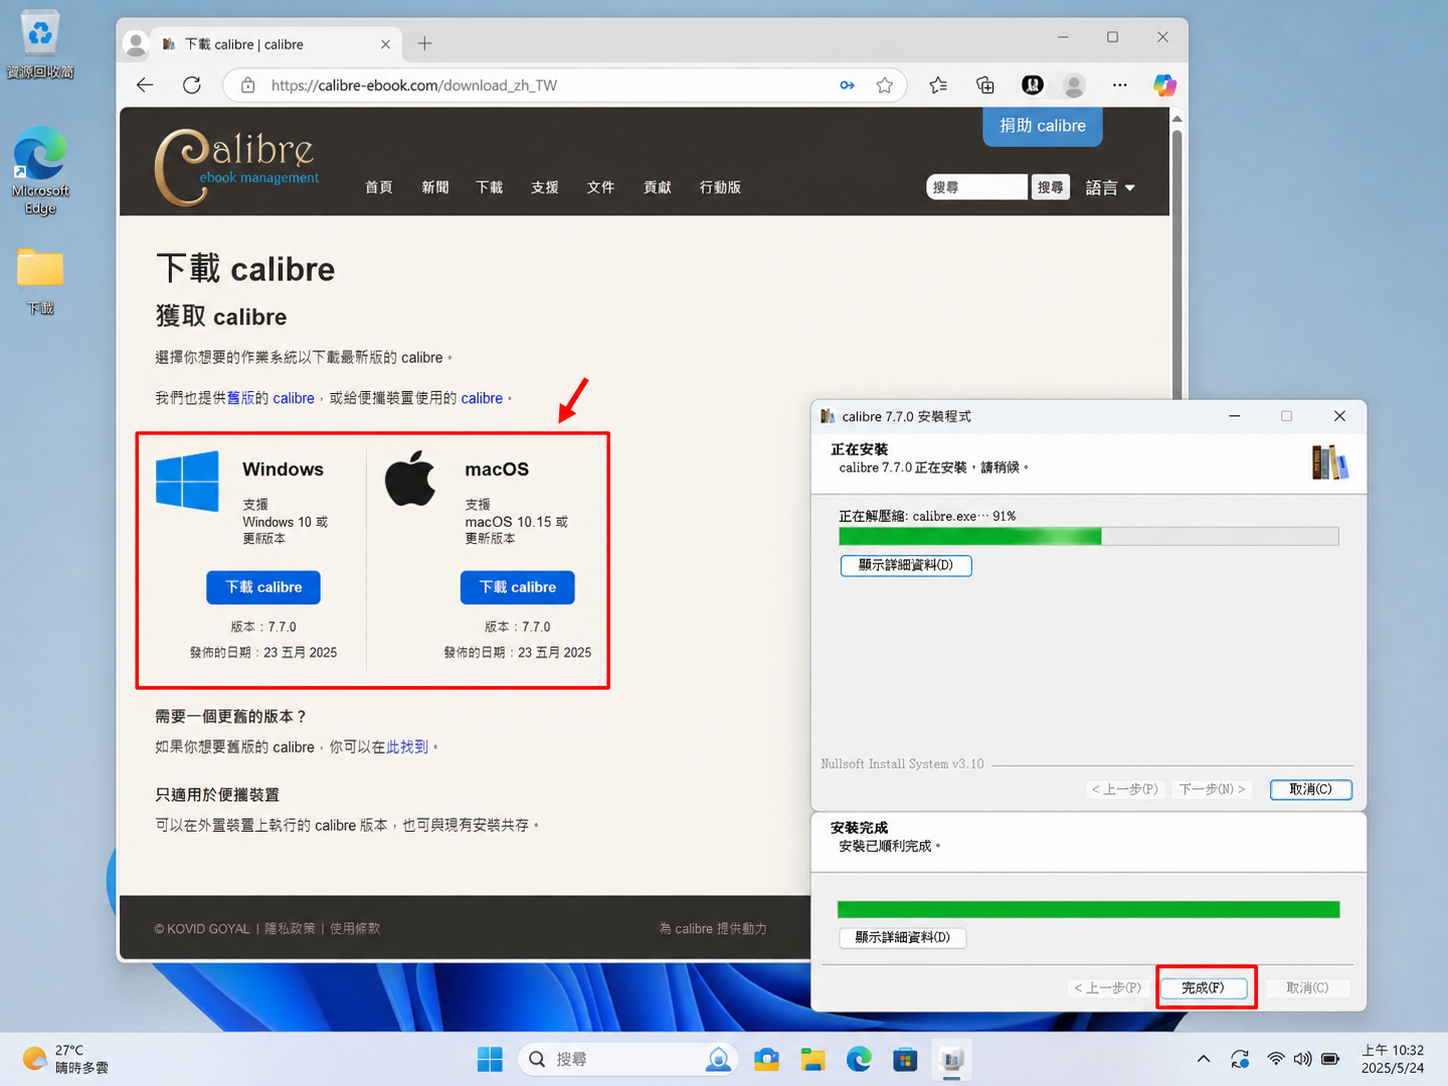This screenshot has height=1086, width=1448.
Task: Click the Wi-Fi icon in the system tray
Action: point(1275,1059)
